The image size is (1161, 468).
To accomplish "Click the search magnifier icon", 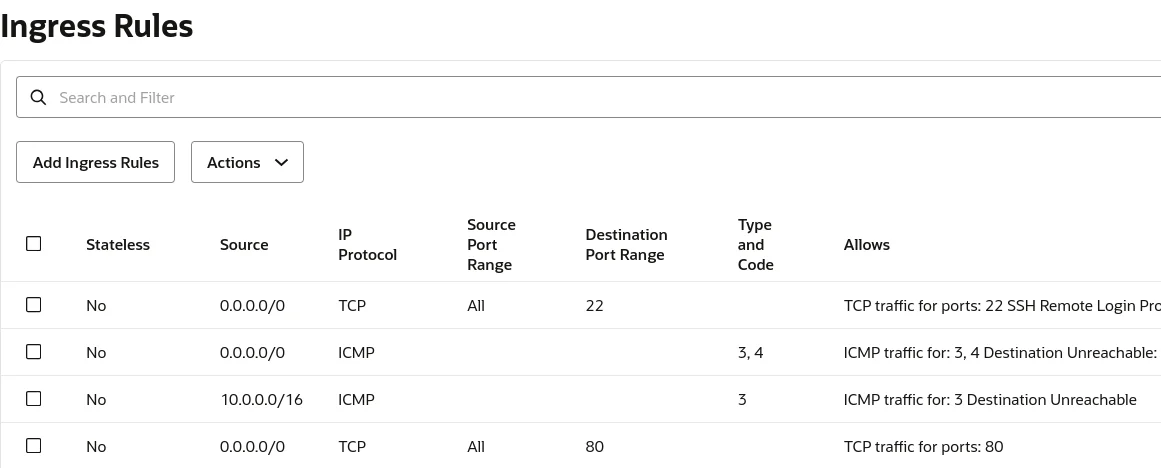I will (x=39, y=98).
